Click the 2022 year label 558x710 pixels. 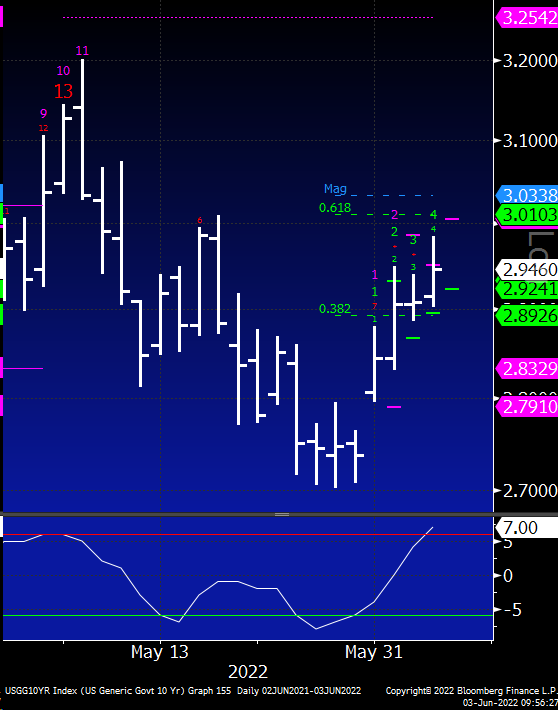[x=248, y=672]
